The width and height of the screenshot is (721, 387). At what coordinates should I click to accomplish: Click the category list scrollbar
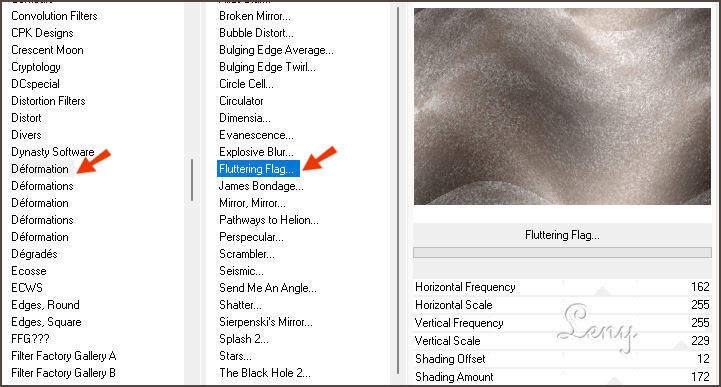(x=192, y=180)
